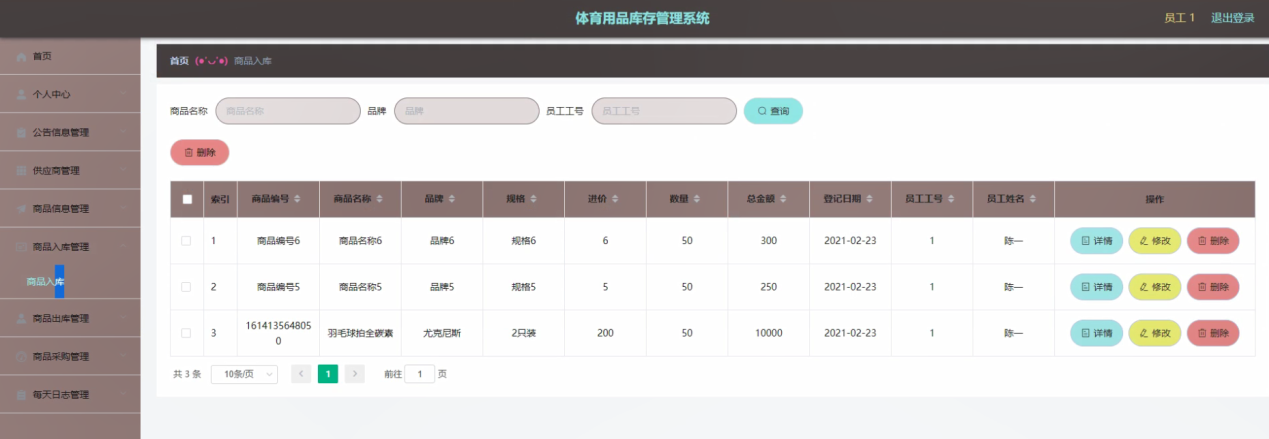This screenshot has width=1269, height=439.
Task: Check the box for row 商品编号5
Action: pyautogui.click(x=186, y=287)
